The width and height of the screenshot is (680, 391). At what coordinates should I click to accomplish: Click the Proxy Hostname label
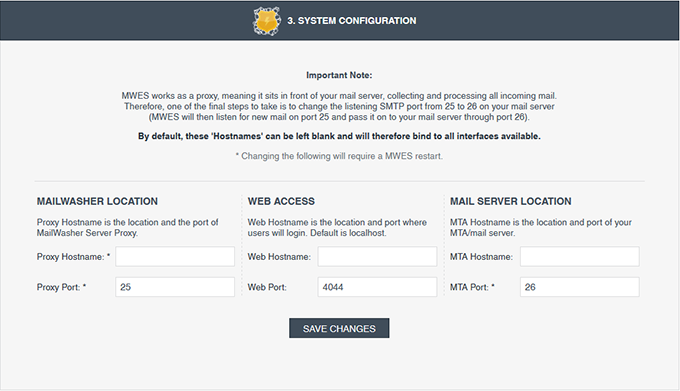(73, 257)
